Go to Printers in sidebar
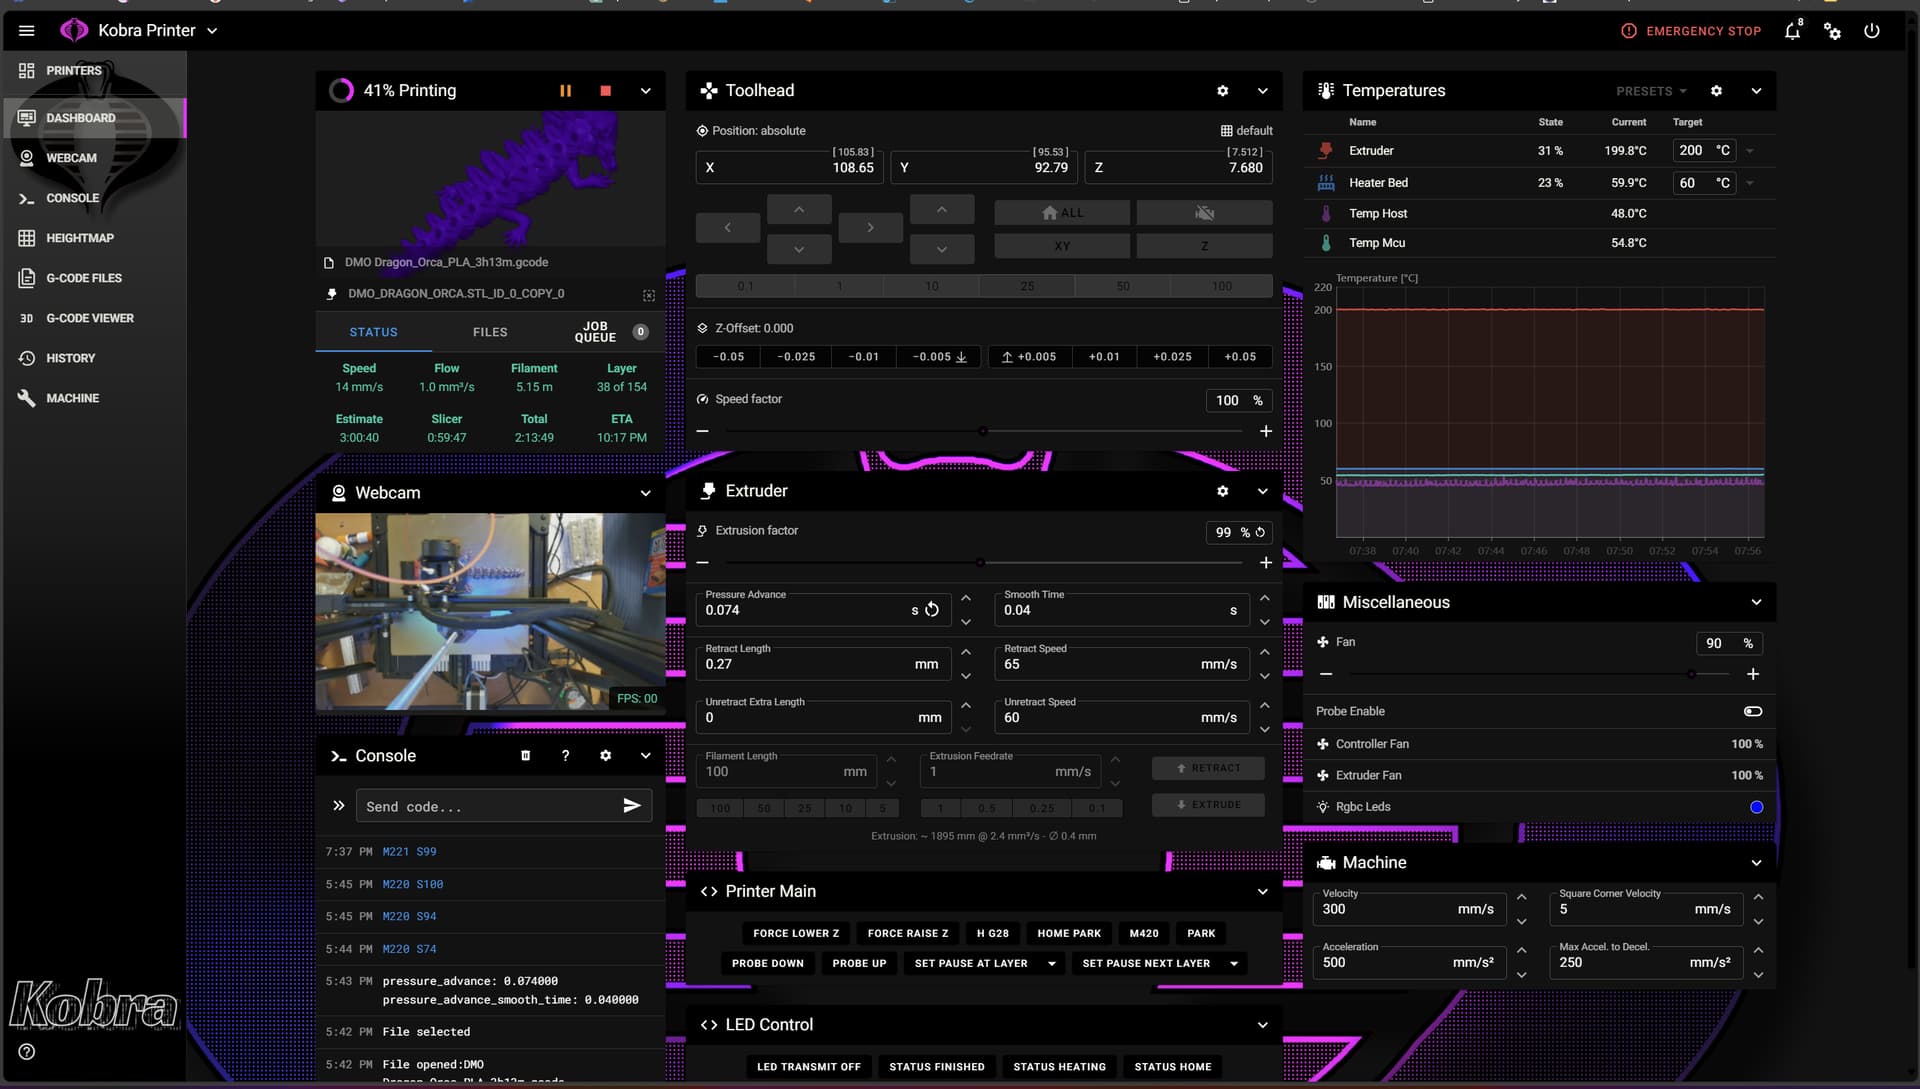This screenshot has width=1920, height=1089. tap(93, 71)
